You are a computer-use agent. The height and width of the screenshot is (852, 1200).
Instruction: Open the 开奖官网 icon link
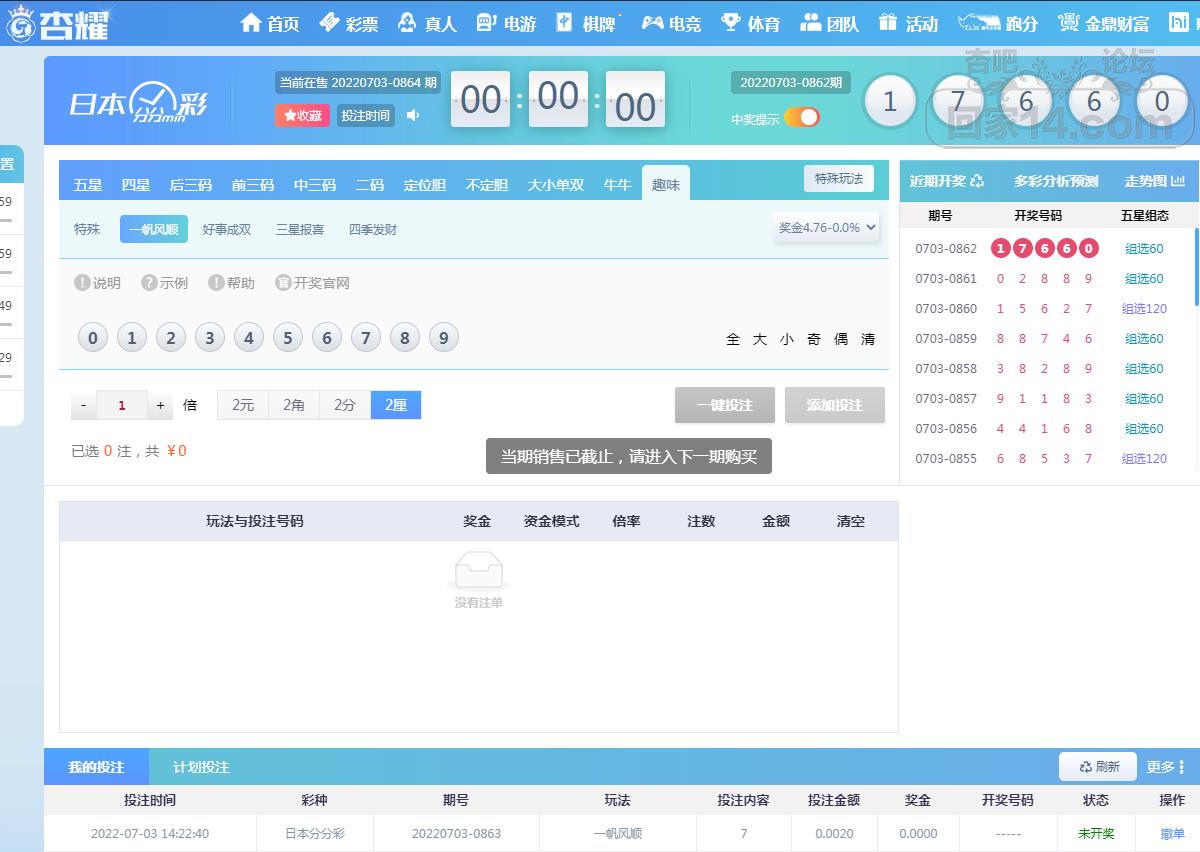[x=283, y=283]
